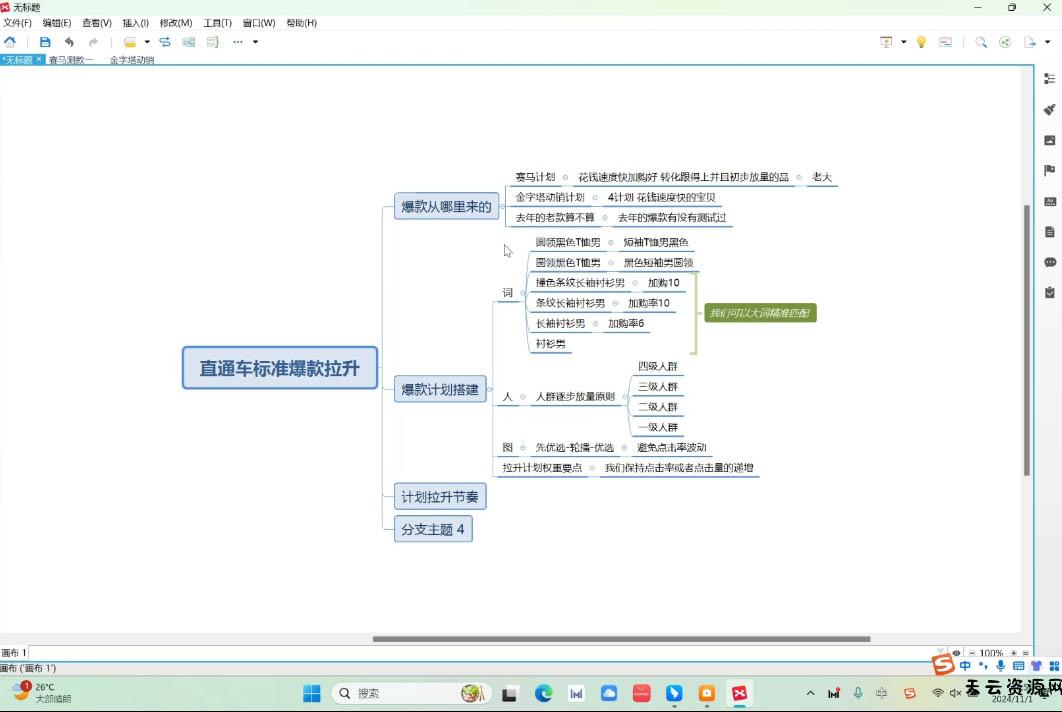1062x712 pixels.
Task: Click the Share icon in toolbar
Action: (1005, 42)
